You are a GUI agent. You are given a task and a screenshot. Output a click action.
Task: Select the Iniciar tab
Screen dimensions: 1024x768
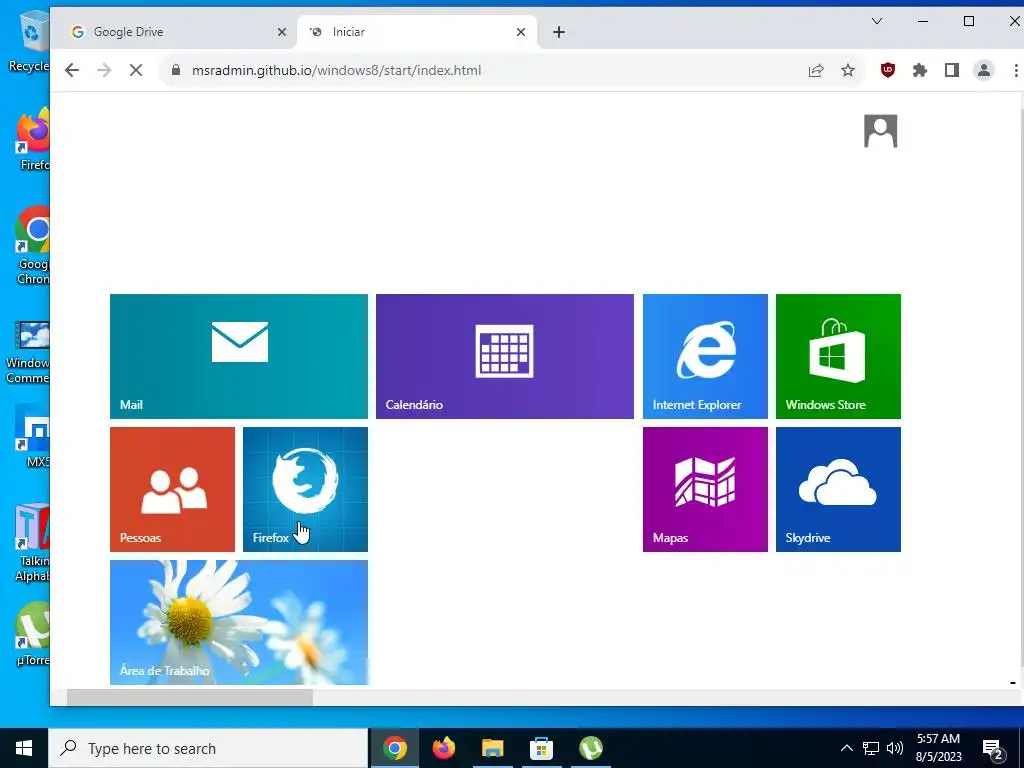418,32
